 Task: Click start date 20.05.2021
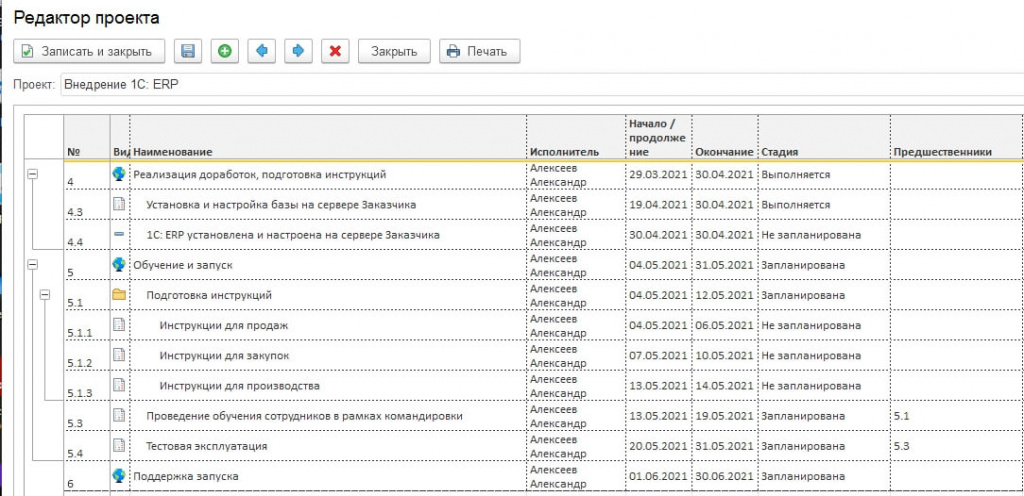click(658, 446)
